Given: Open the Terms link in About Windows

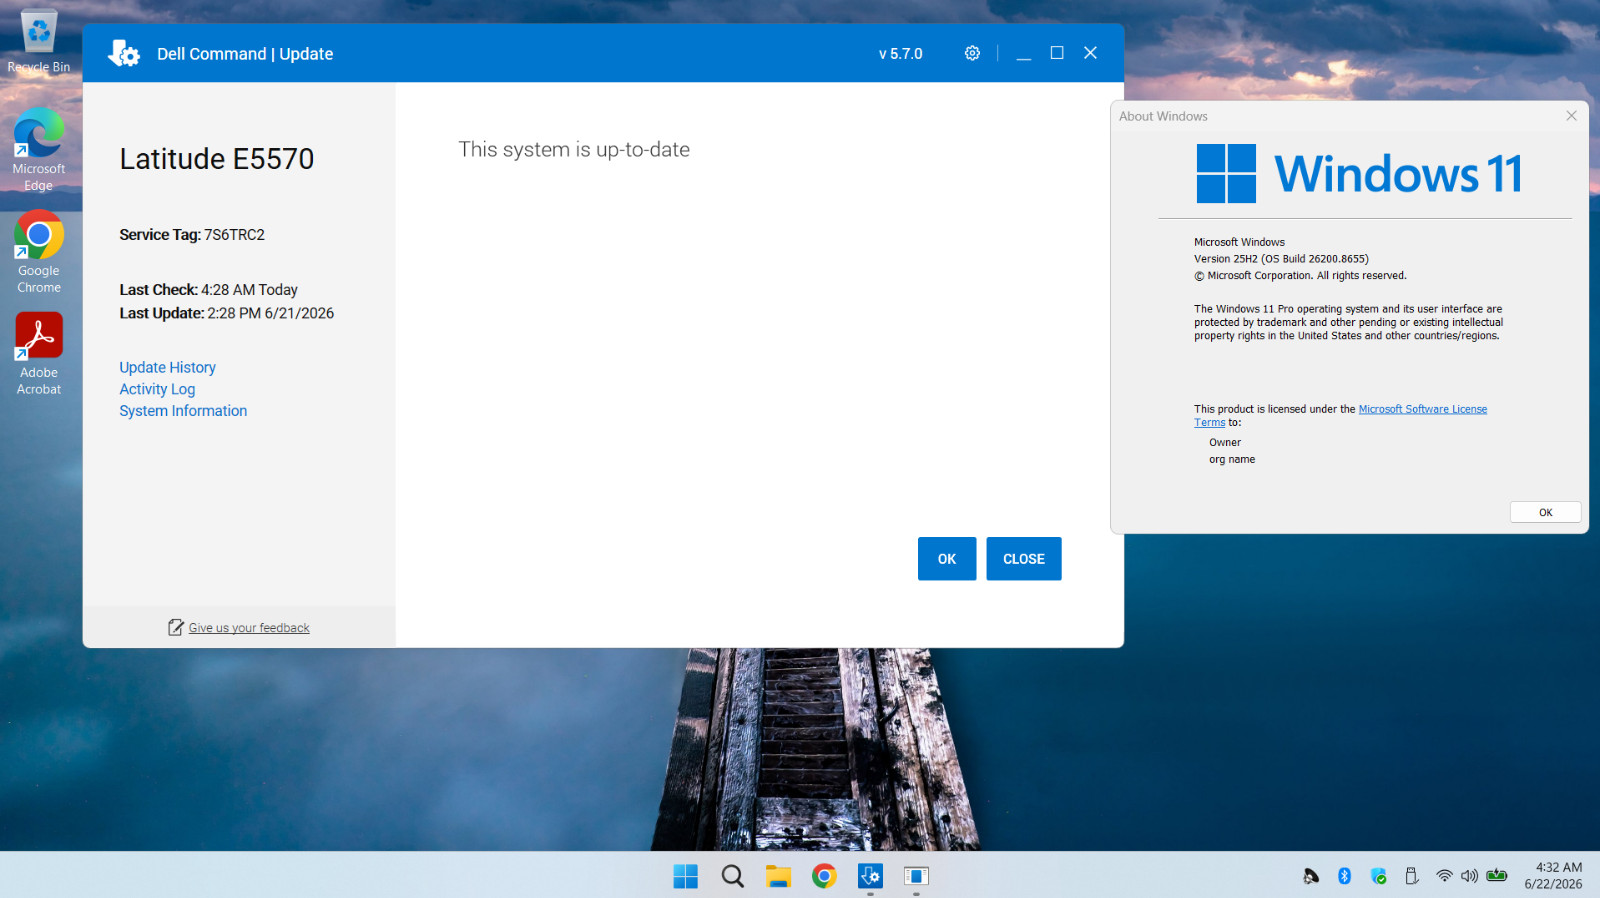Looking at the screenshot, I should (1209, 422).
